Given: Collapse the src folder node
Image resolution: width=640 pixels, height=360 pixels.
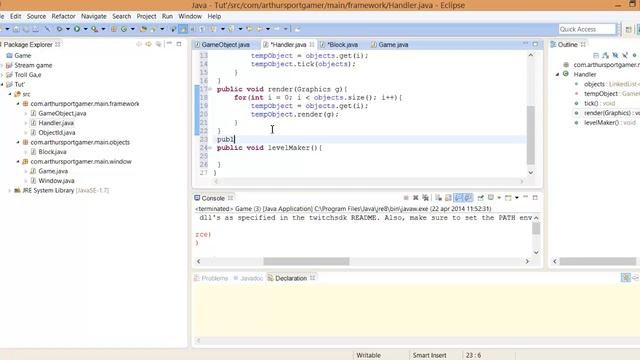Looking at the screenshot, I should [x=10, y=94].
